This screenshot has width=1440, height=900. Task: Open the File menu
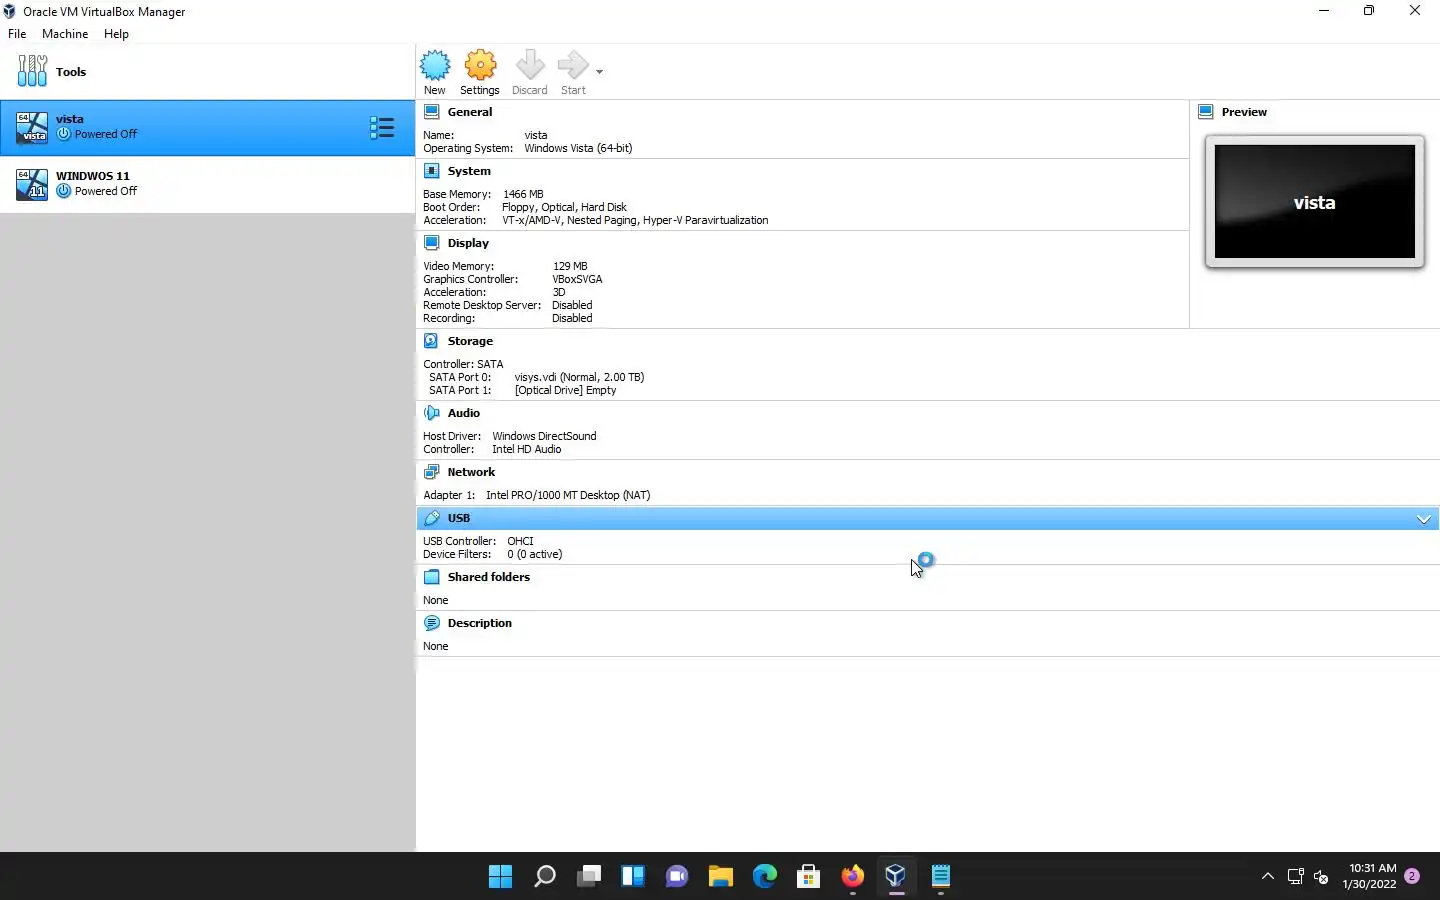tap(17, 34)
